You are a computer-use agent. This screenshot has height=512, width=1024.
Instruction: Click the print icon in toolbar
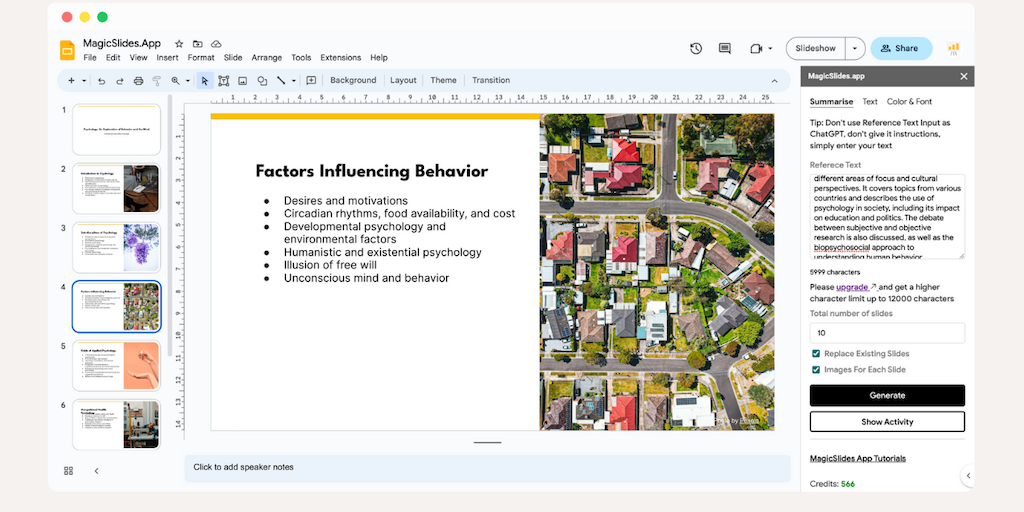click(138, 81)
